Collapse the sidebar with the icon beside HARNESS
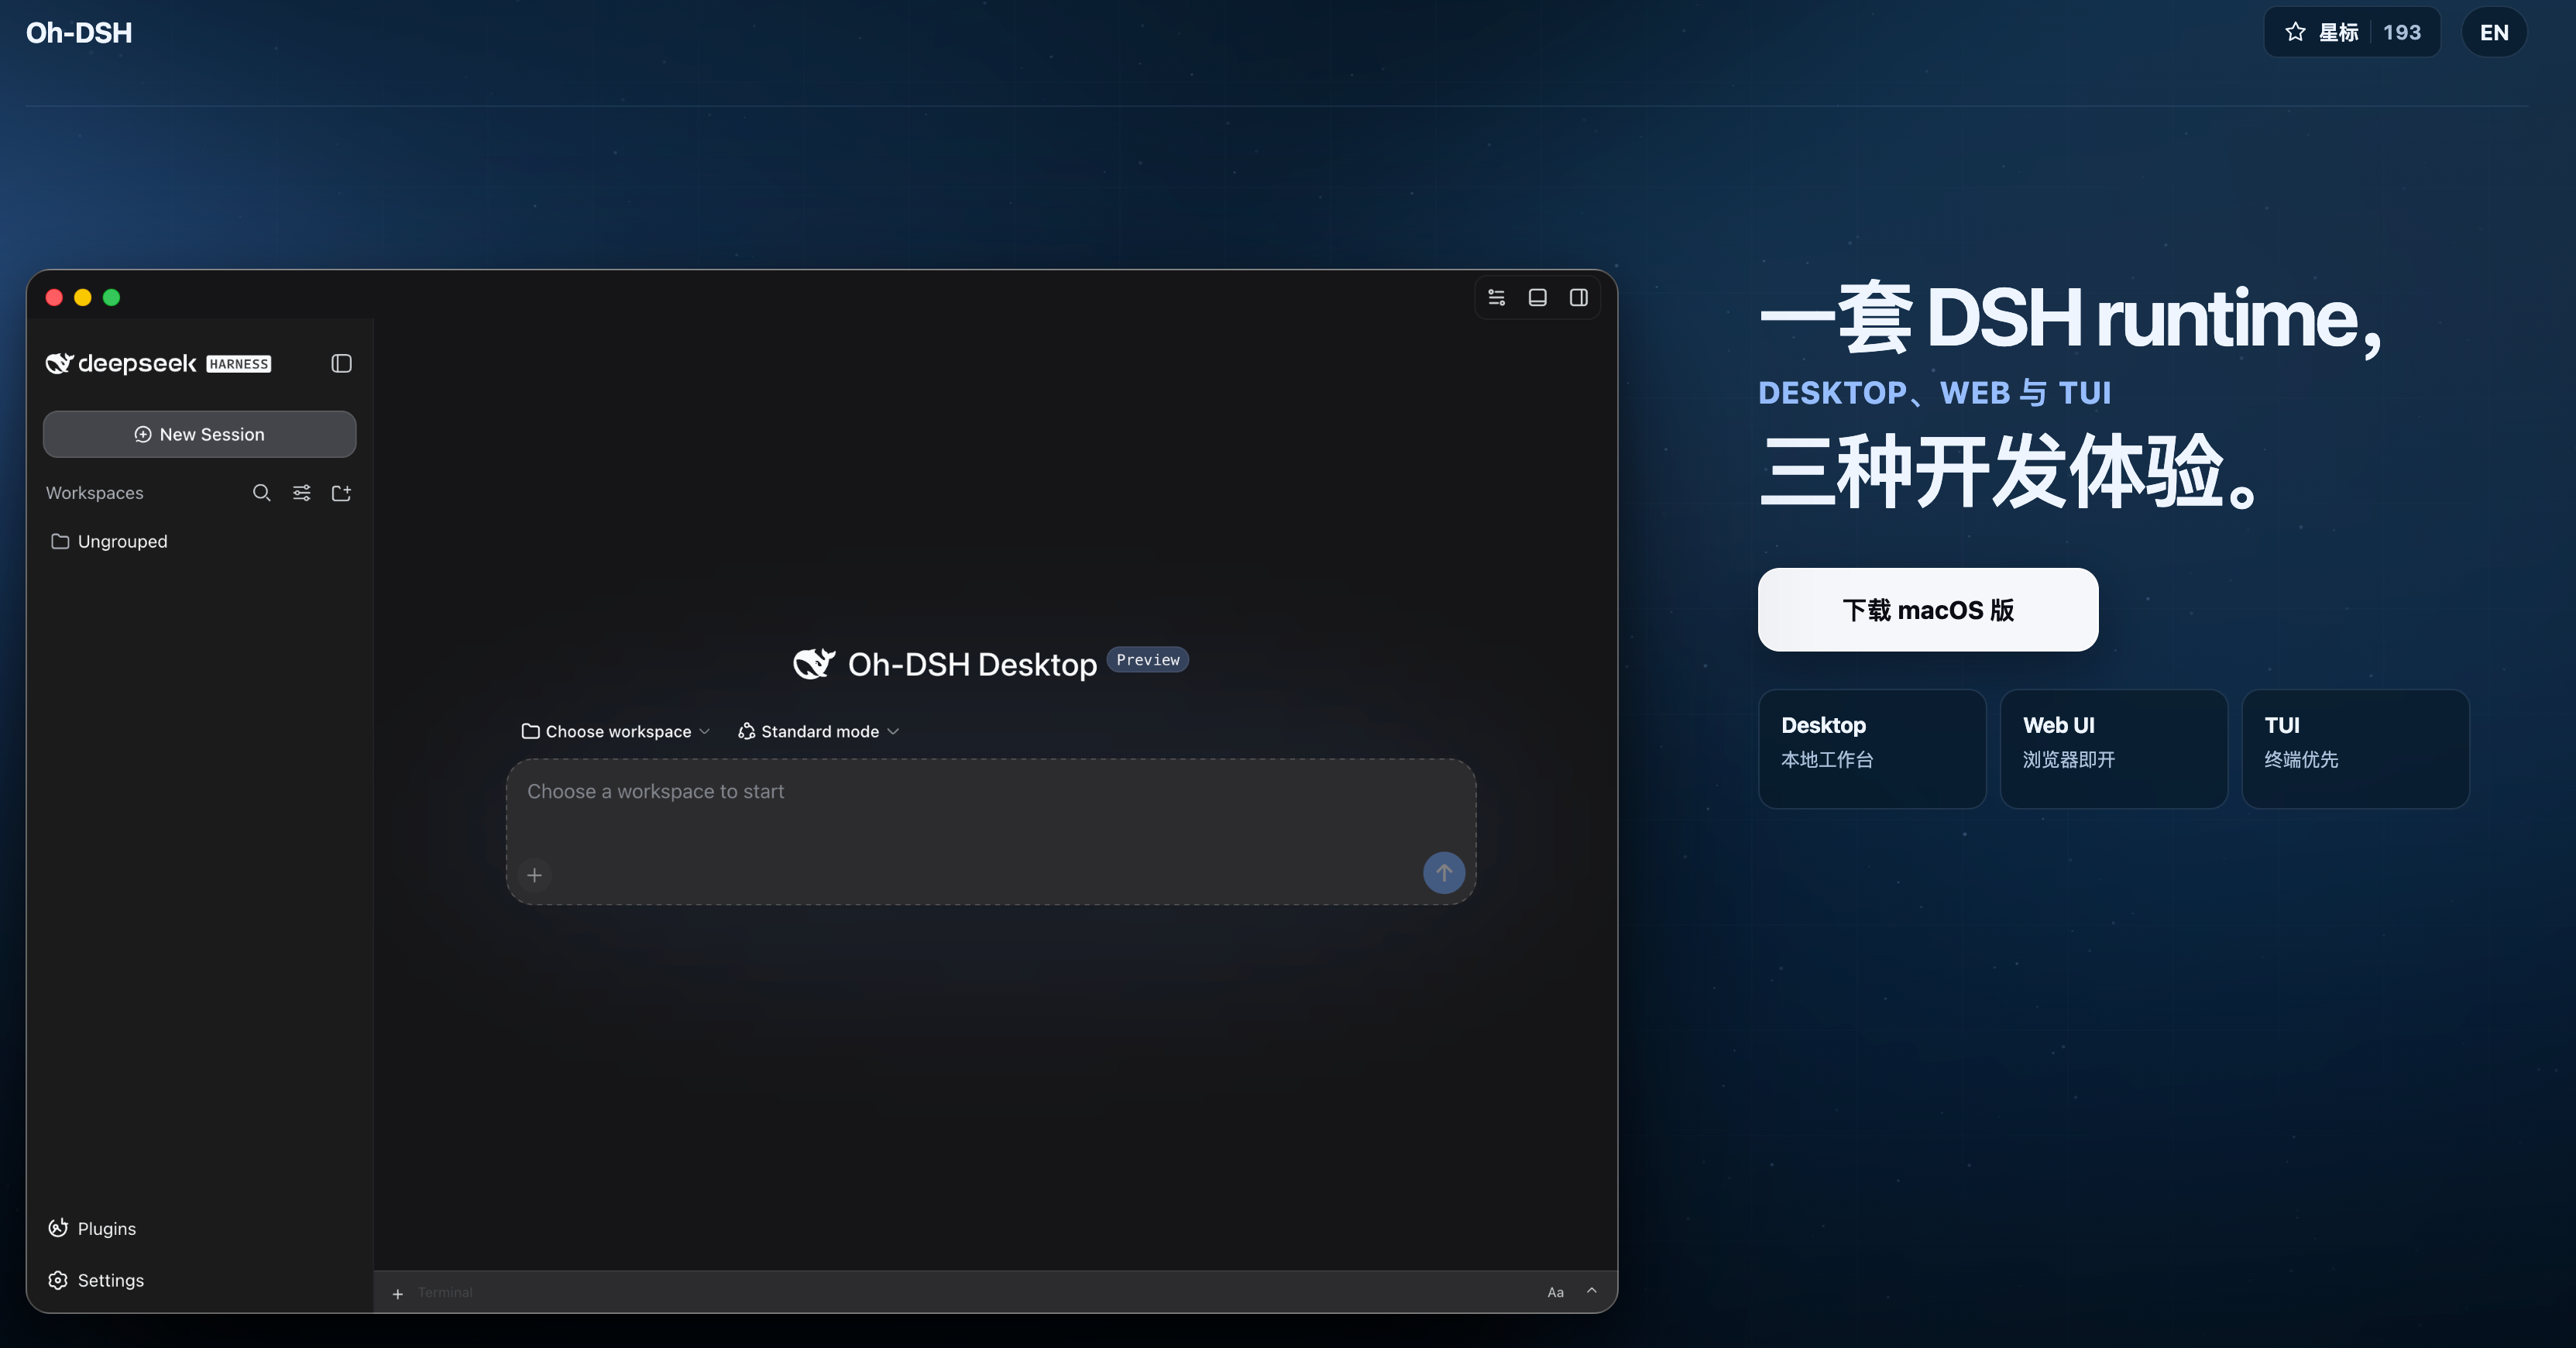The width and height of the screenshot is (2576, 1348). pos(341,363)
